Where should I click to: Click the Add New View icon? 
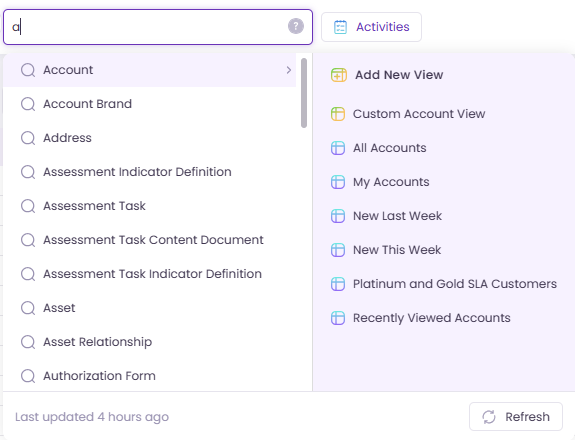coord(338,75)
